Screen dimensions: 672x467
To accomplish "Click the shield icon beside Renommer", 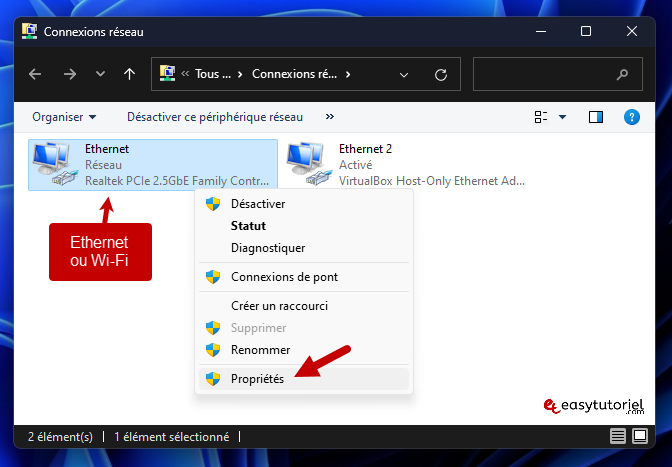I will pos(213,350).
